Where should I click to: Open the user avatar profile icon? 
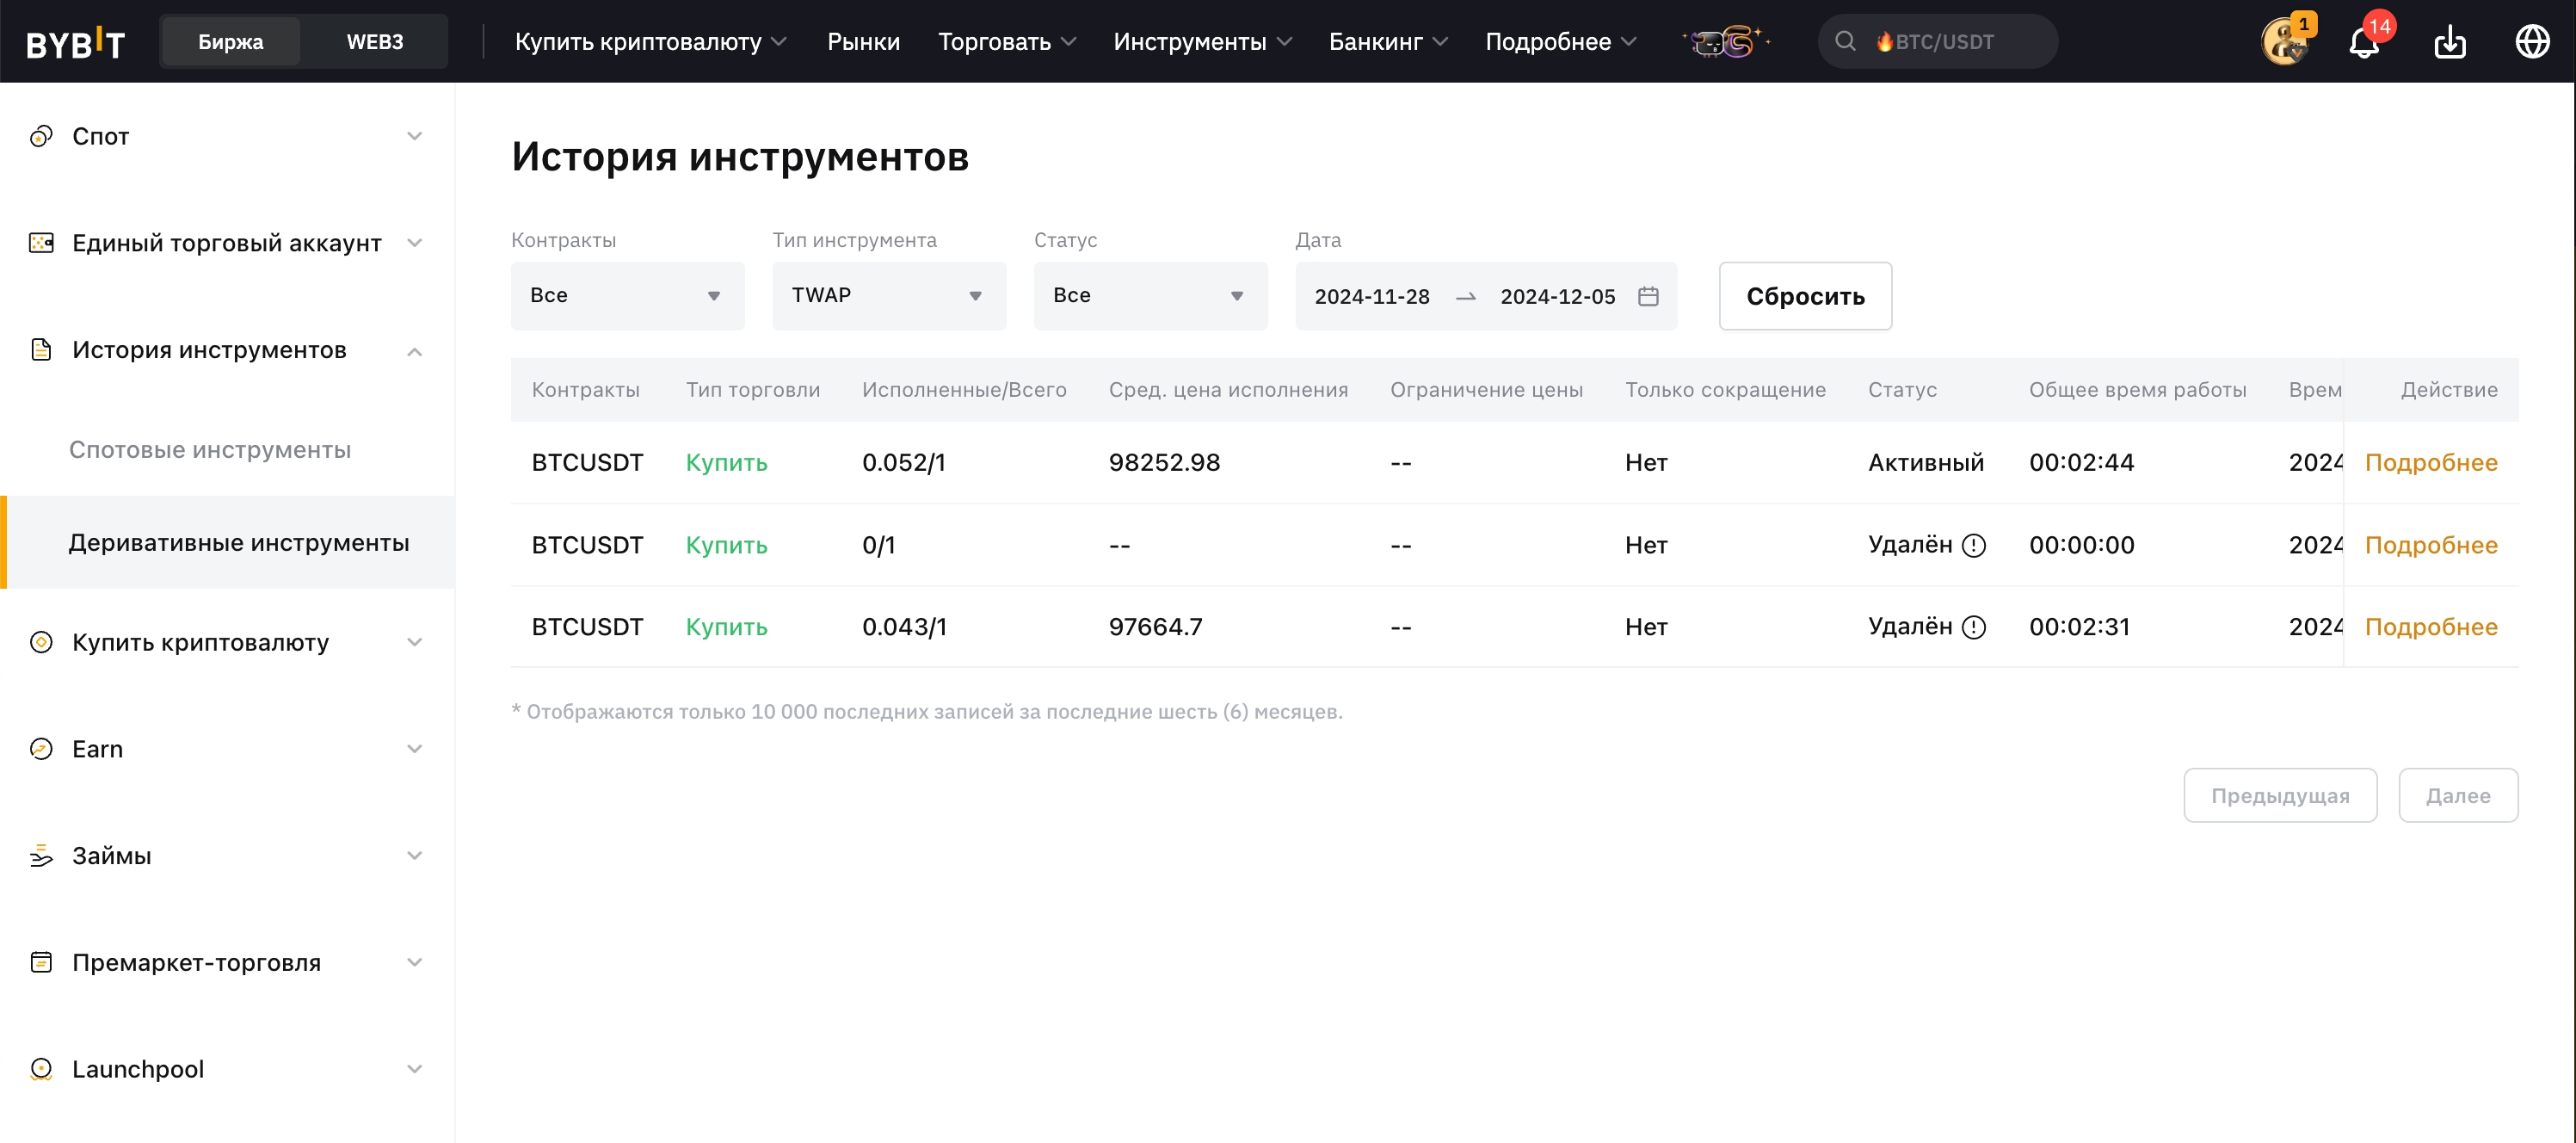click(2284, 42)
